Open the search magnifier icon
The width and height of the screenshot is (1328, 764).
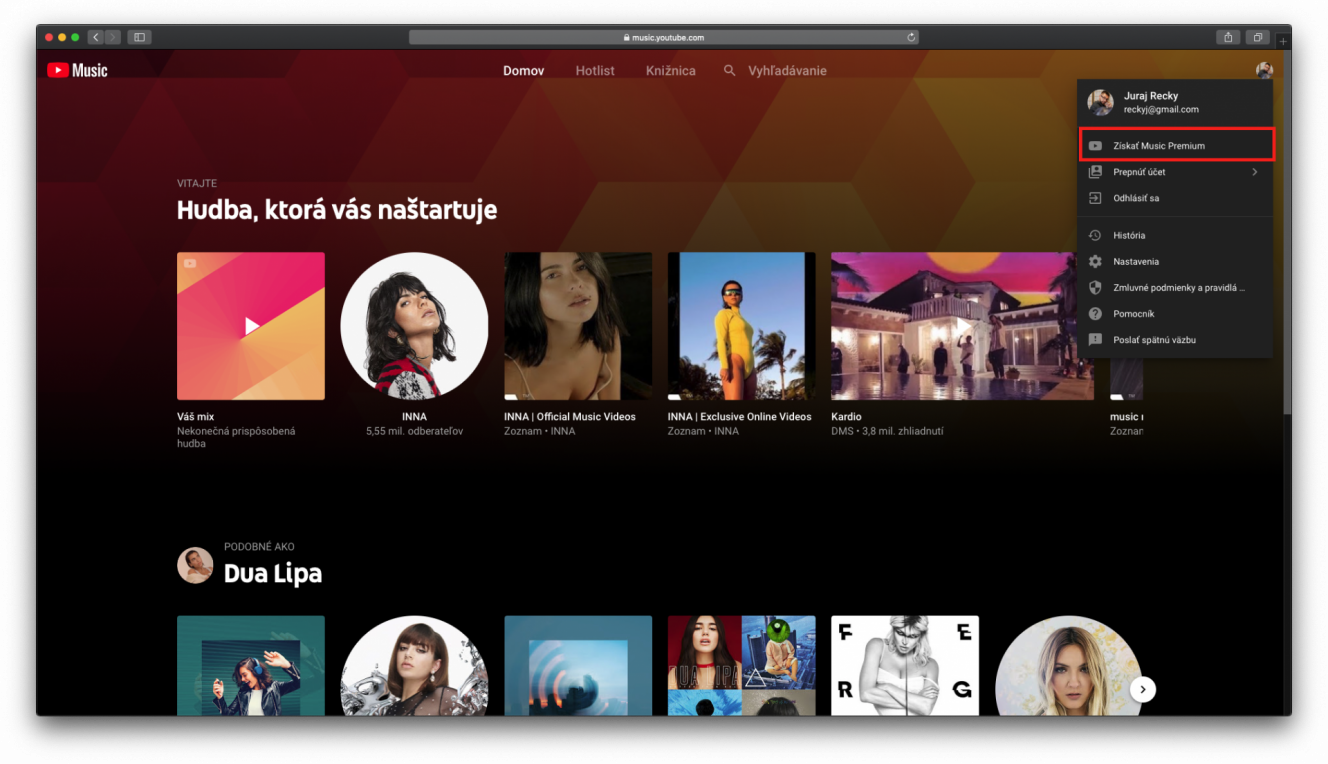[730, 71]
